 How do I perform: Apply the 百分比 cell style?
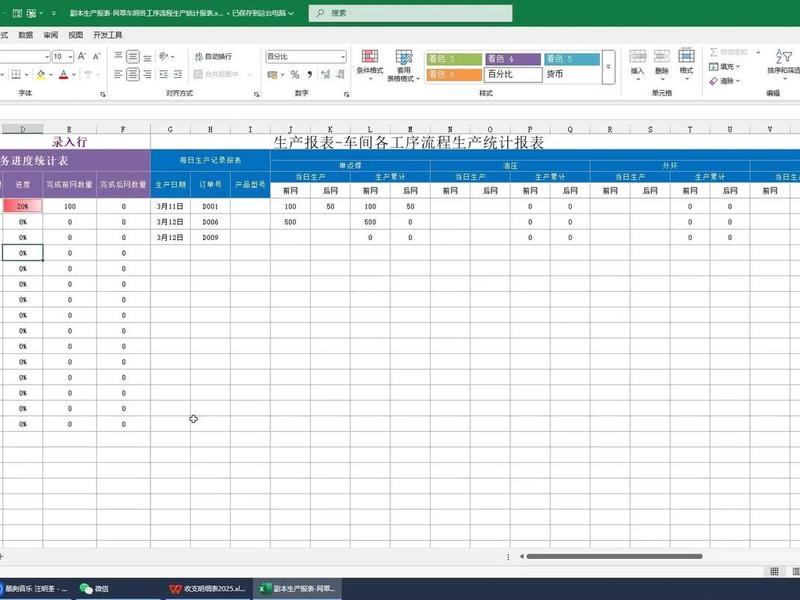tap(513, 74)
